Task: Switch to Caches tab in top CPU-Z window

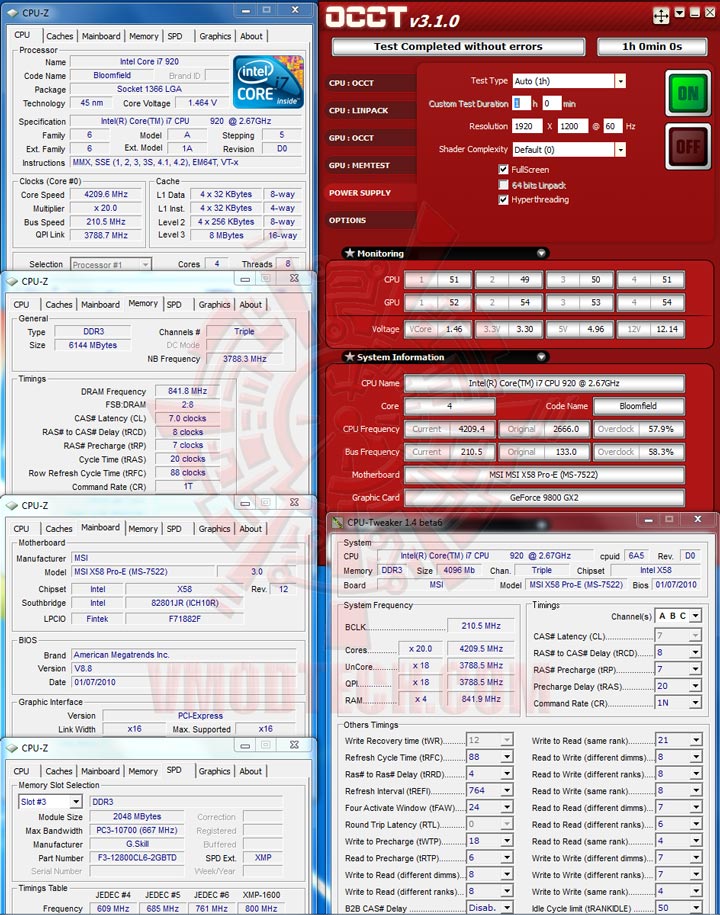Action: [x=60, y=36]
